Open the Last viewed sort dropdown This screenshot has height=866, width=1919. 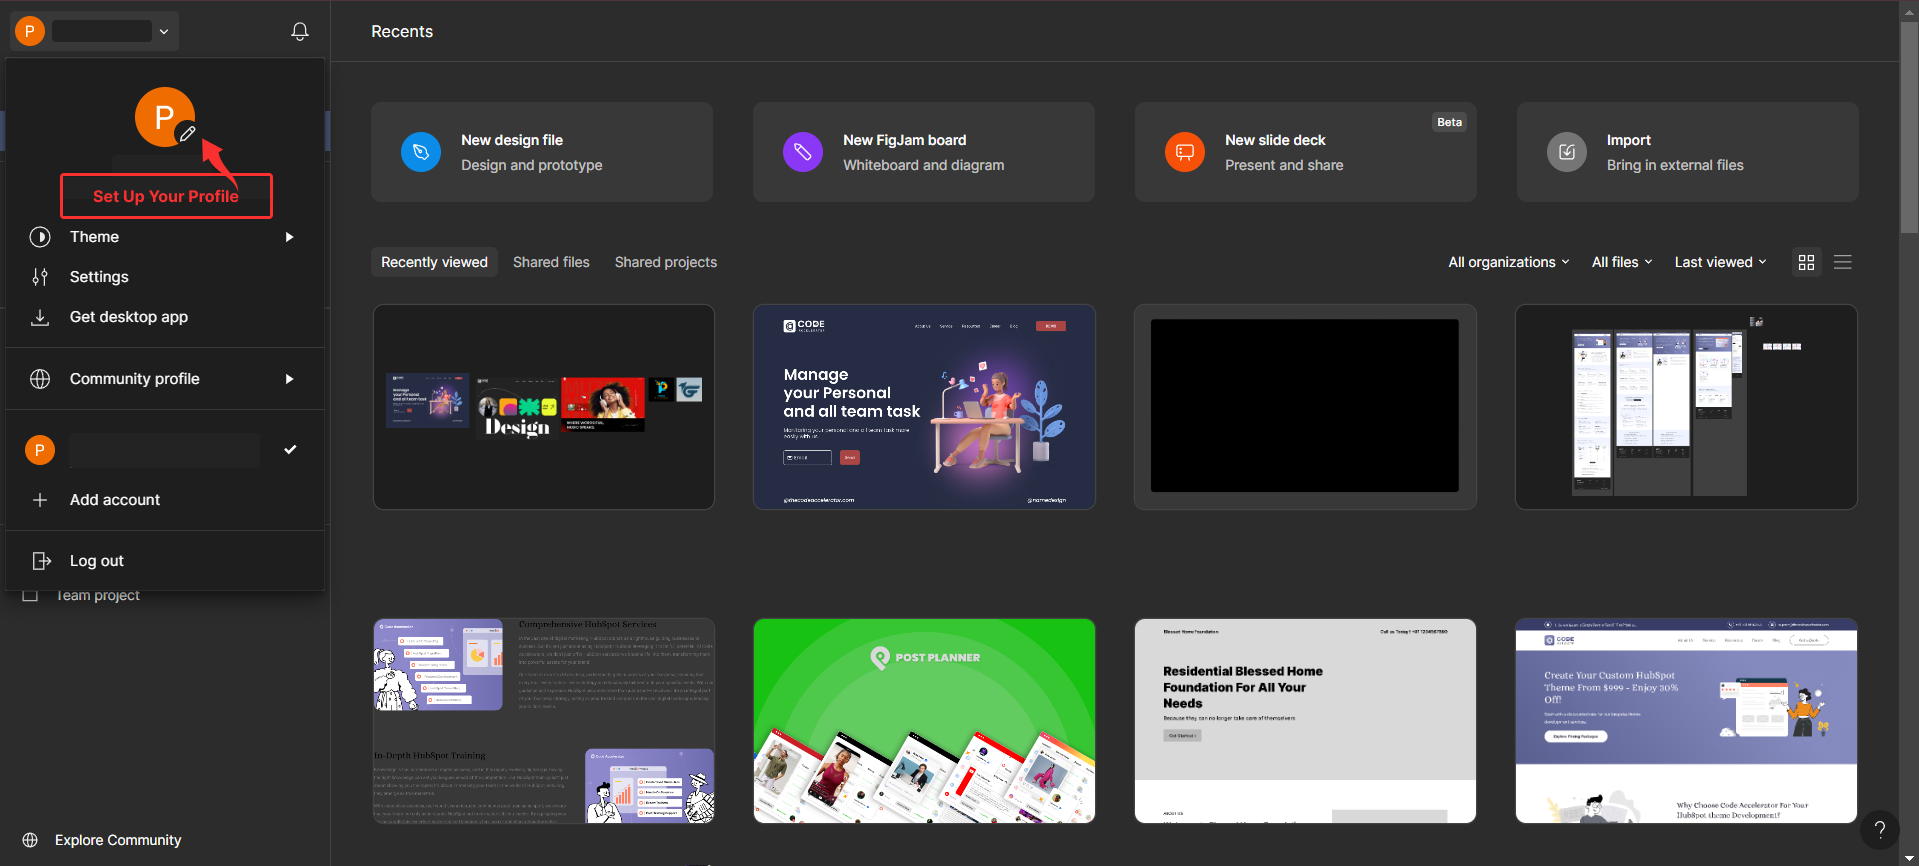click(1720, 262)
